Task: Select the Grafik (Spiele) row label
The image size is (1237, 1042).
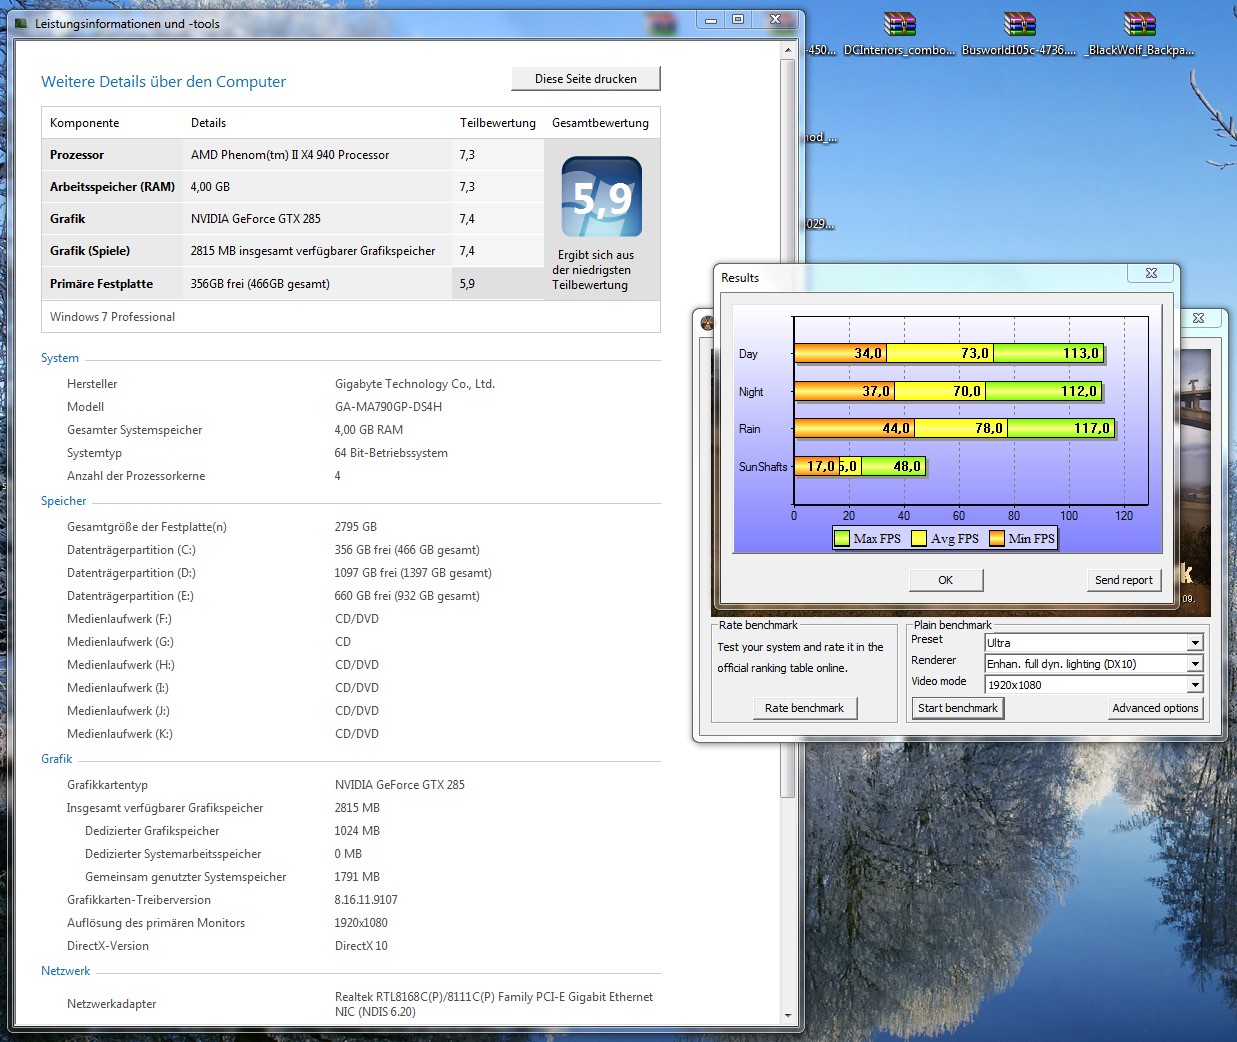Action: pyautogui.click(x=90, y=251)
